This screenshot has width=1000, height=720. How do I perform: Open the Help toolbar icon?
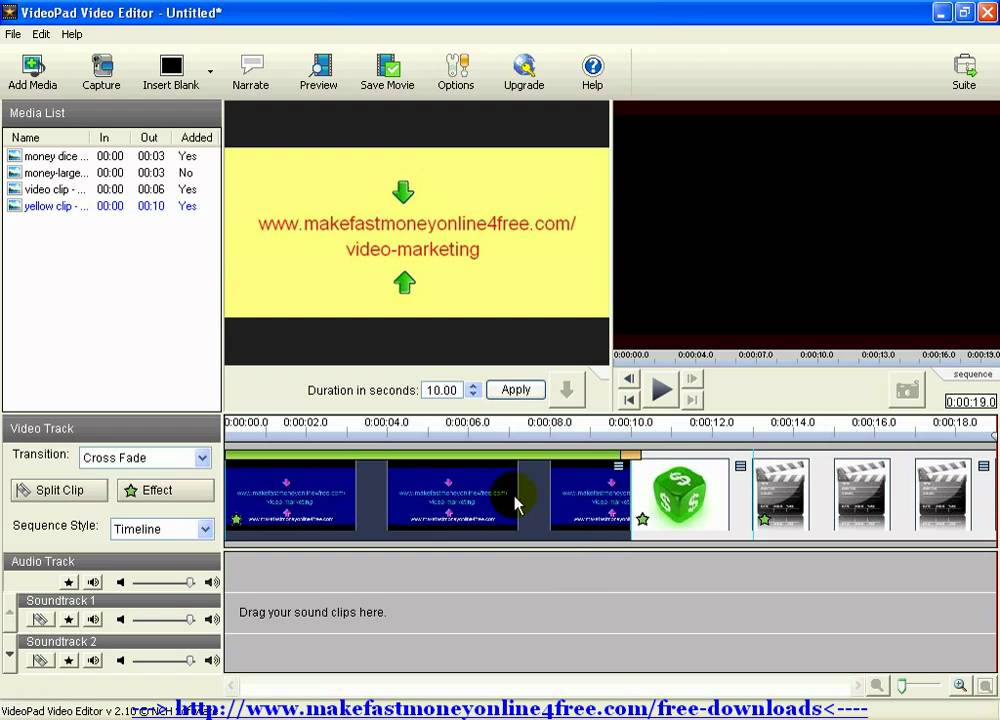592,71
